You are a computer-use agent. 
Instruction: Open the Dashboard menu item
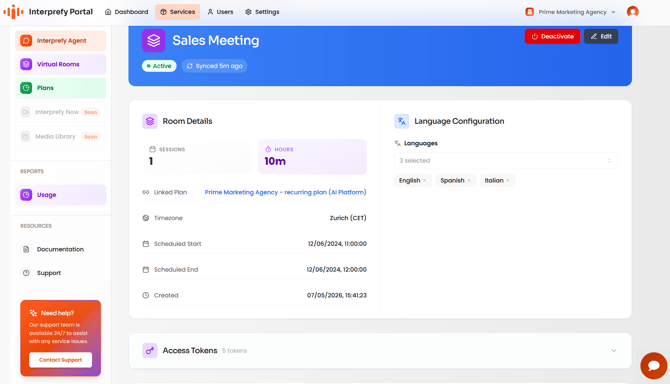click(x=126, y=12)
